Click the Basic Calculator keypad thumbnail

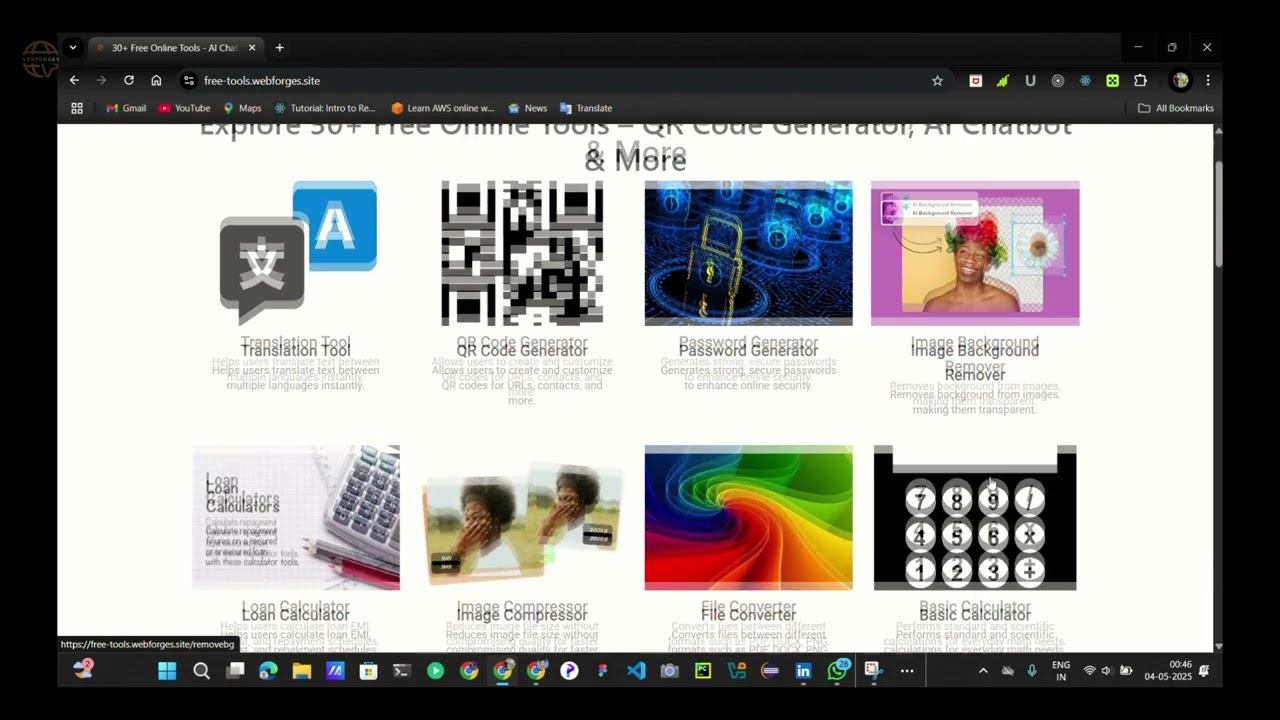pyautogui.click(x=975, y=517)
